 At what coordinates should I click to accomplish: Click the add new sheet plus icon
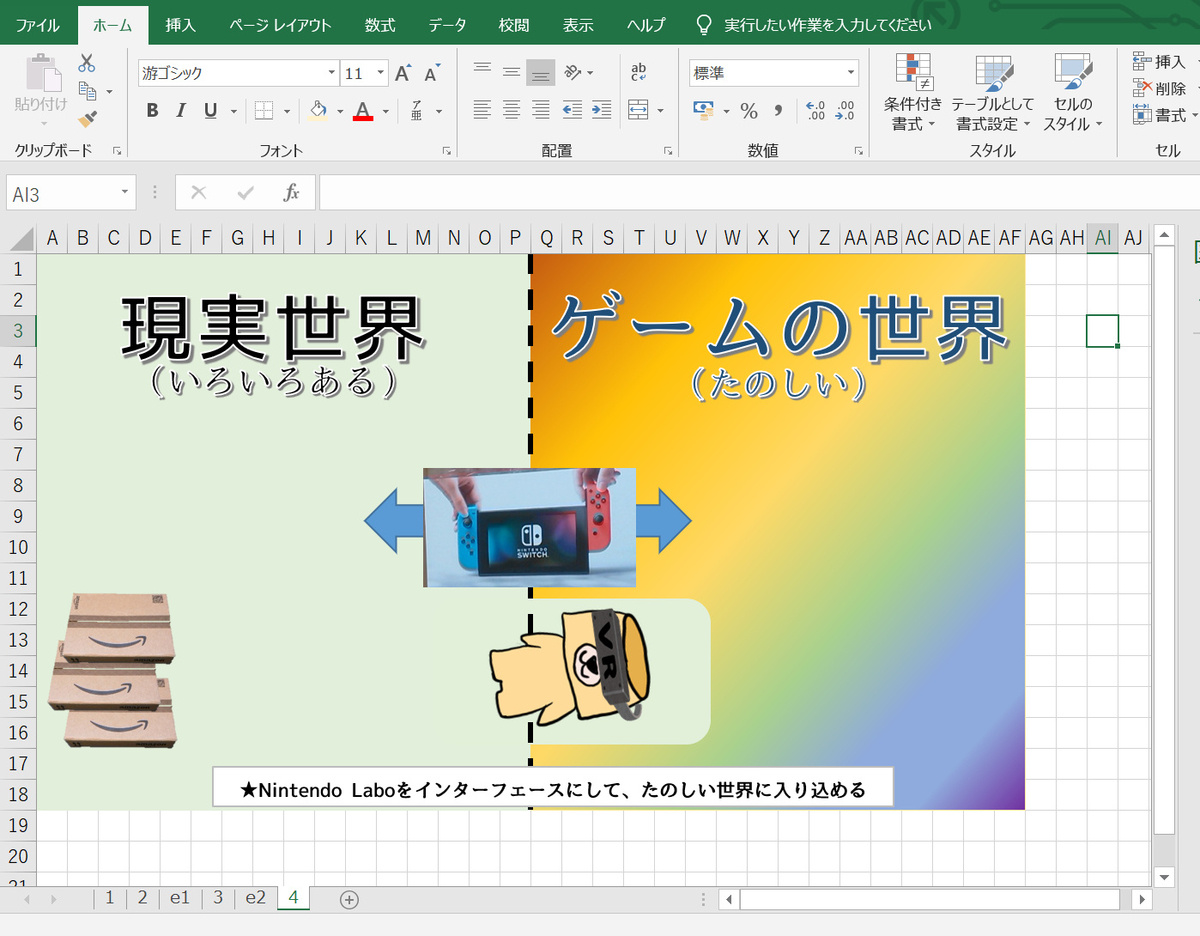point(349,899)
